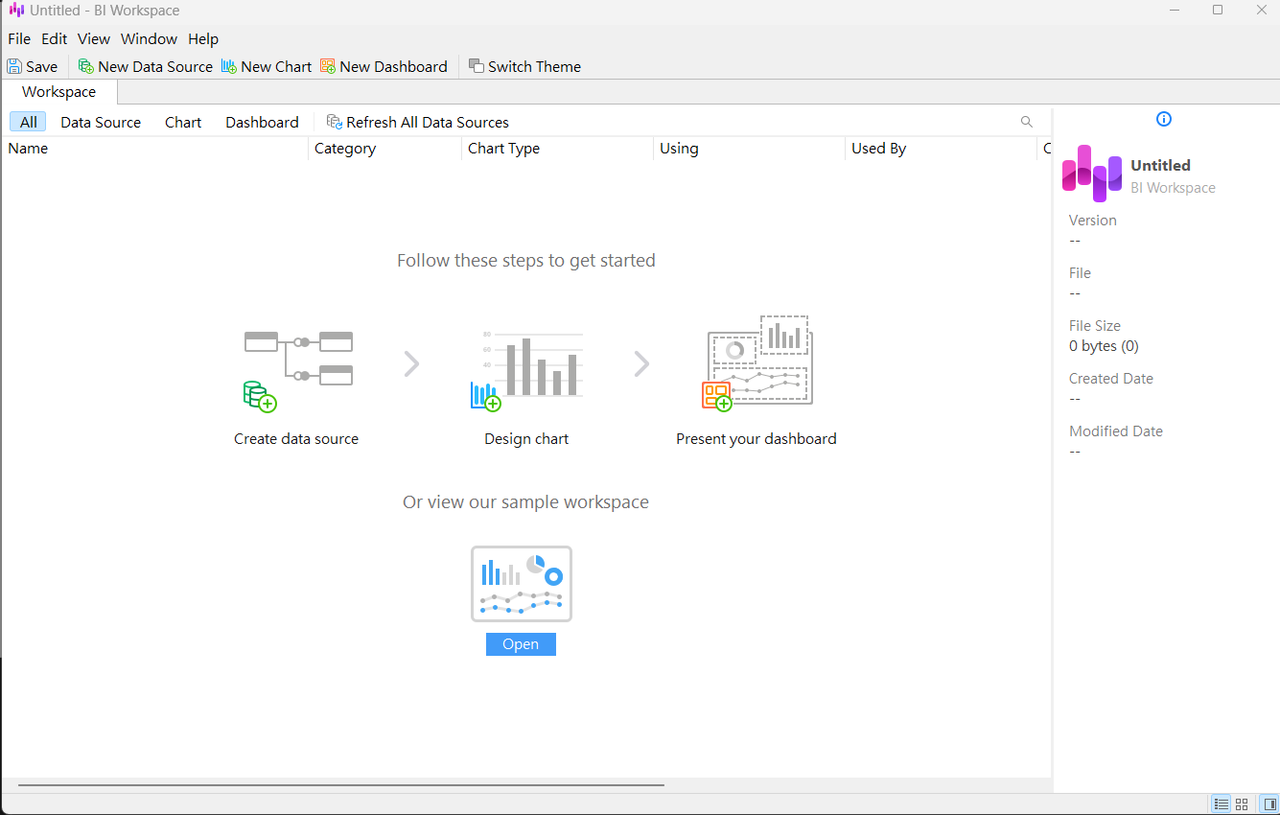The image size is (1280, 815).
Task: Click the horizontal scrollbar
Action: pos(341,785)
